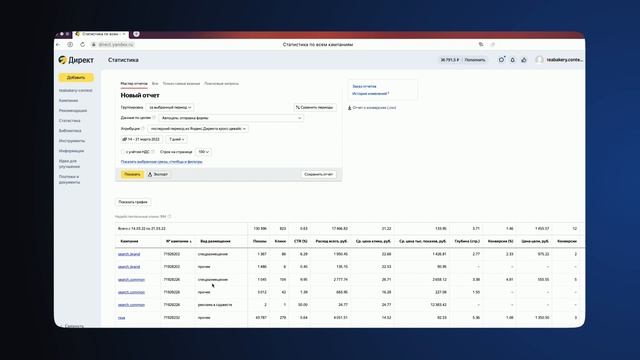Click the Кампания column header
The width and height of the screenshot is (640, 360).
coord(129,242)
